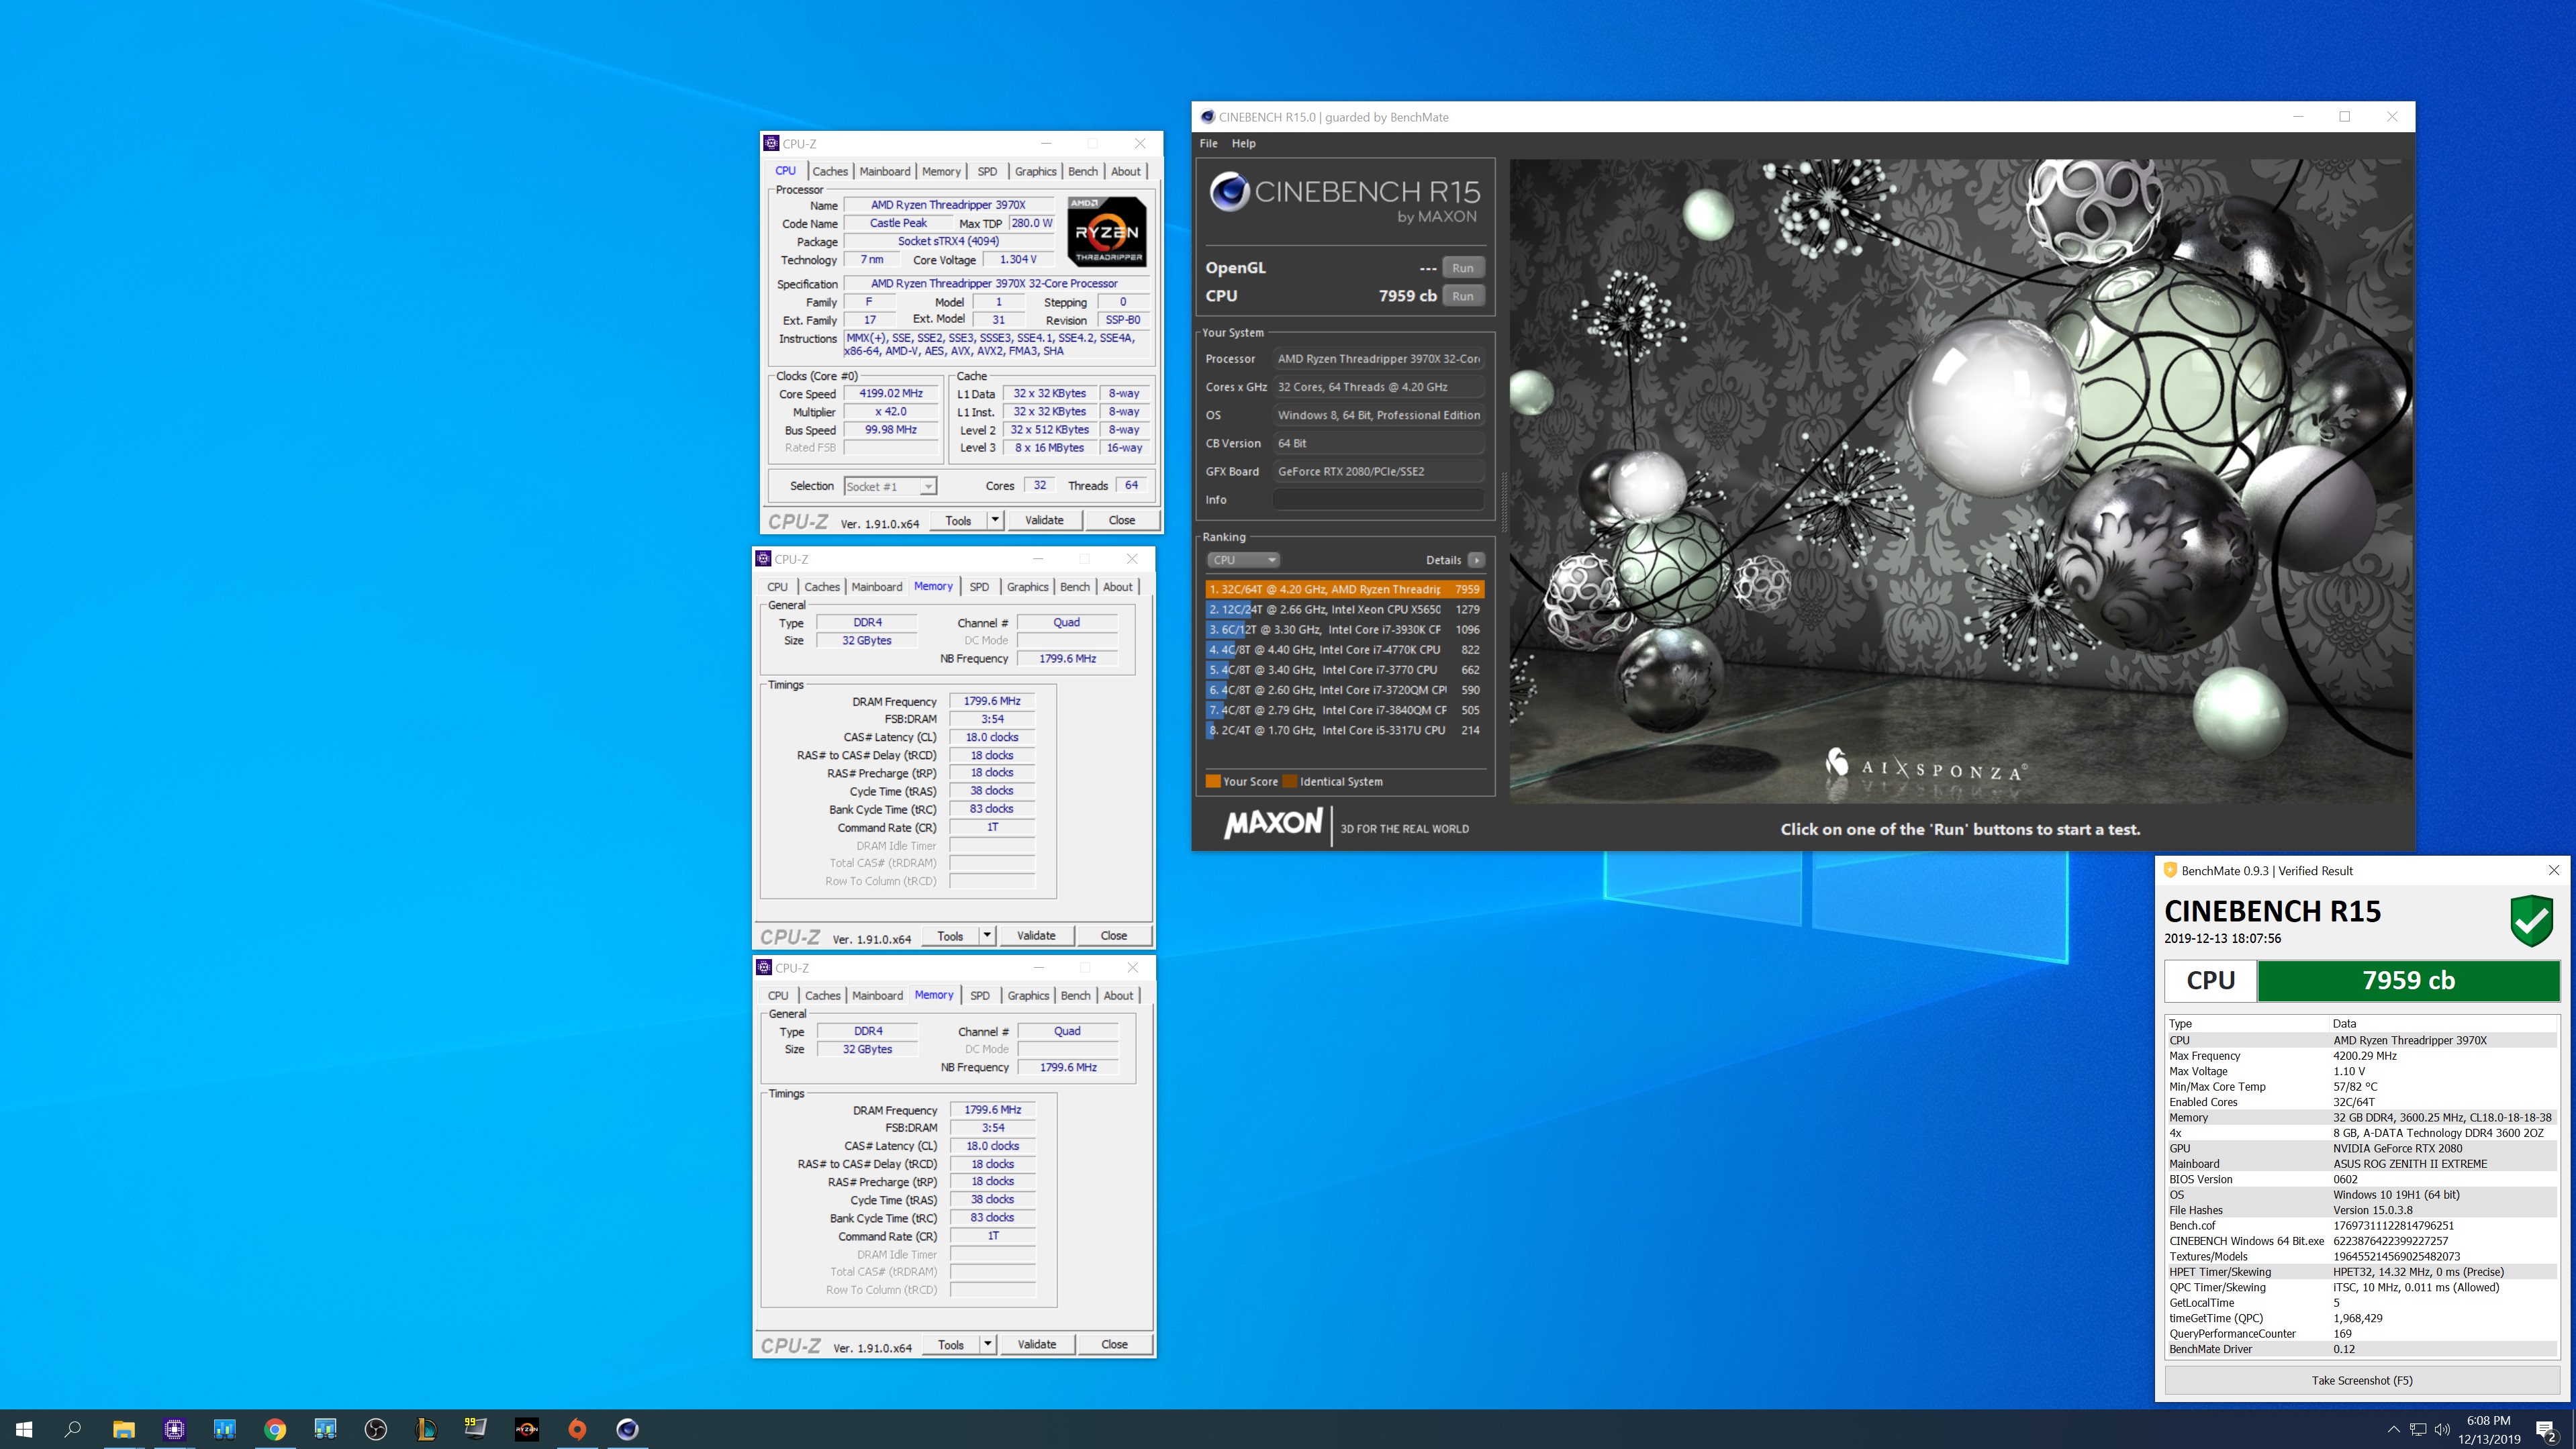Open the taskbar clock and date
The width and height of the screenshot is (2576, 1449).
(2489, 1430)
